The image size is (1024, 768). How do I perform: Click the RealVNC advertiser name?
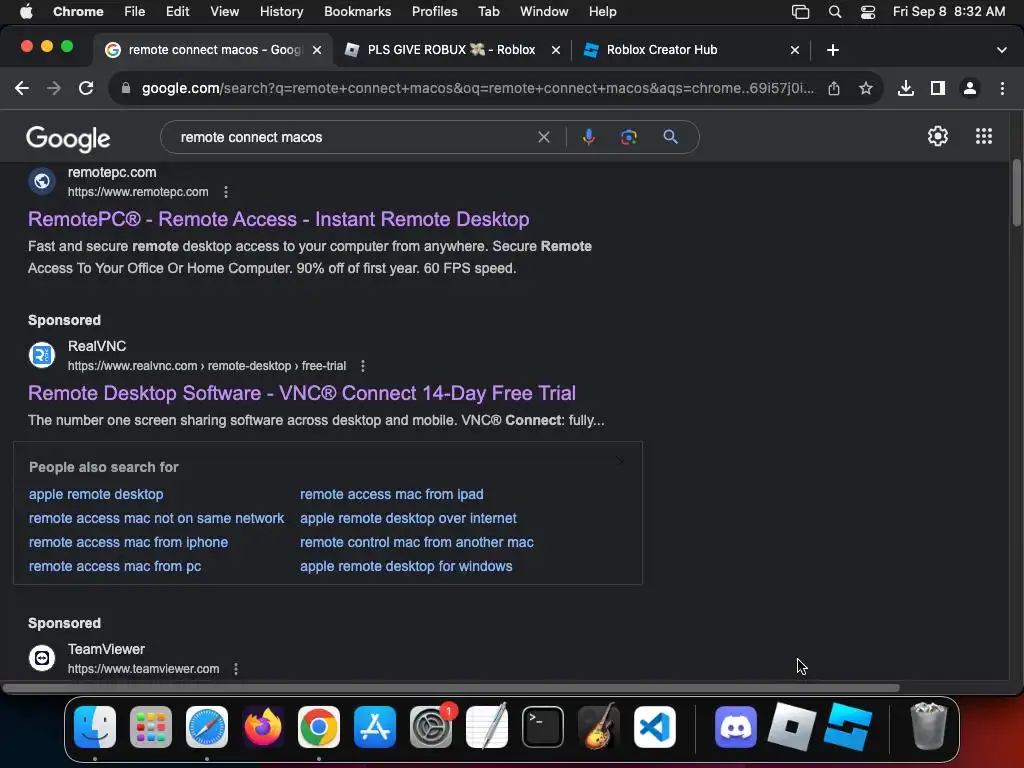coord(97,346)
